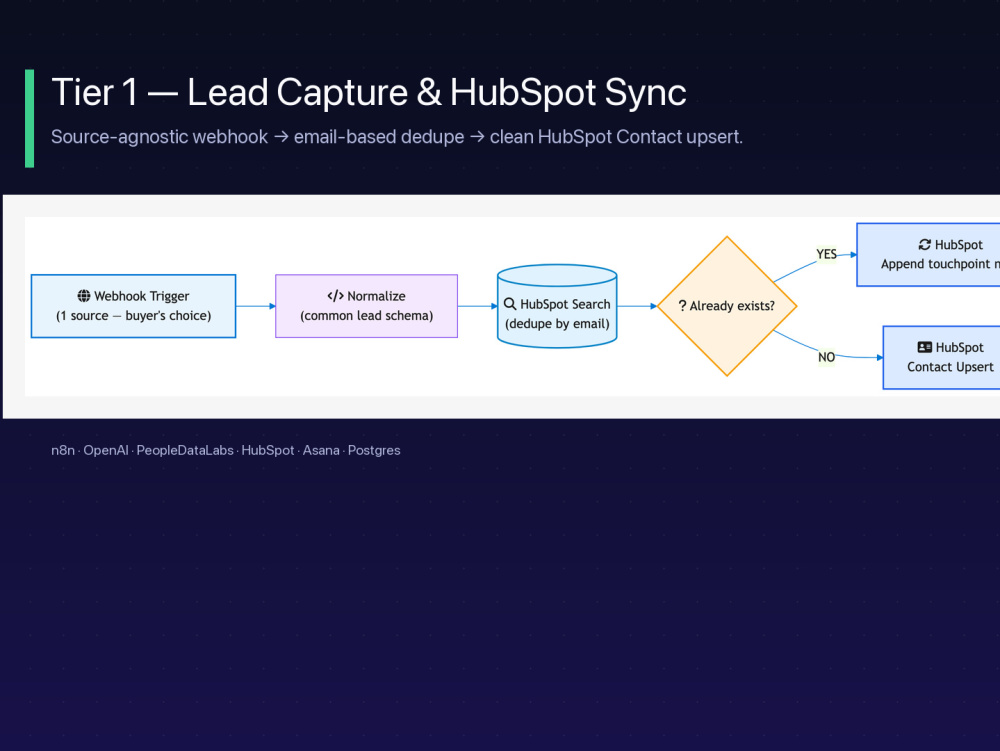Click 'HubSpot' in the footer tech list
1000x751 pixels.
coord(268,450)
